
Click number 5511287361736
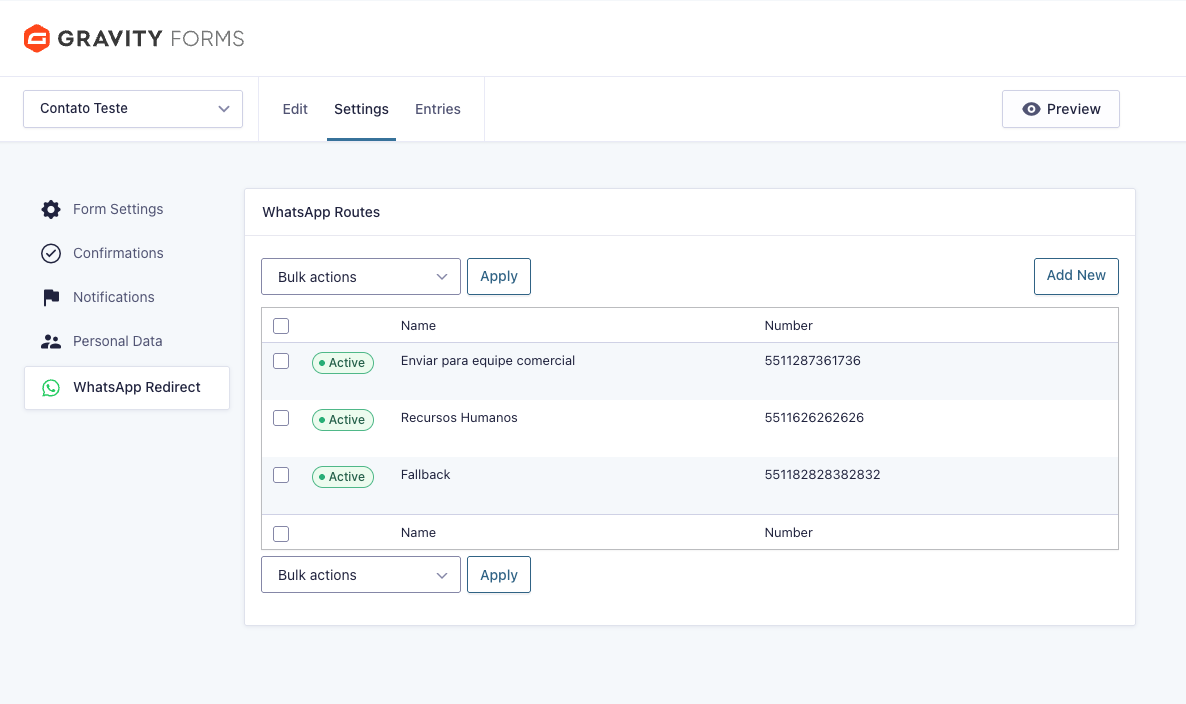click(x=812, y=361)
